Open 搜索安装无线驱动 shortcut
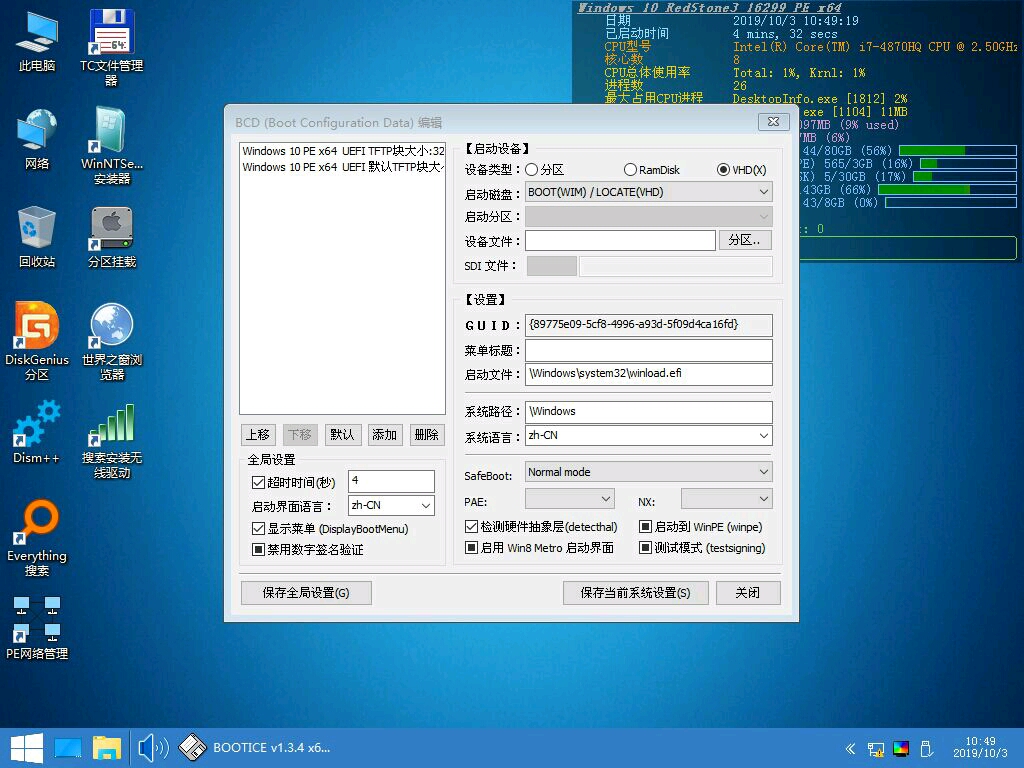The height and width of the screenshot is (768, 1024). pyautogui.click(x=112, y=440)
